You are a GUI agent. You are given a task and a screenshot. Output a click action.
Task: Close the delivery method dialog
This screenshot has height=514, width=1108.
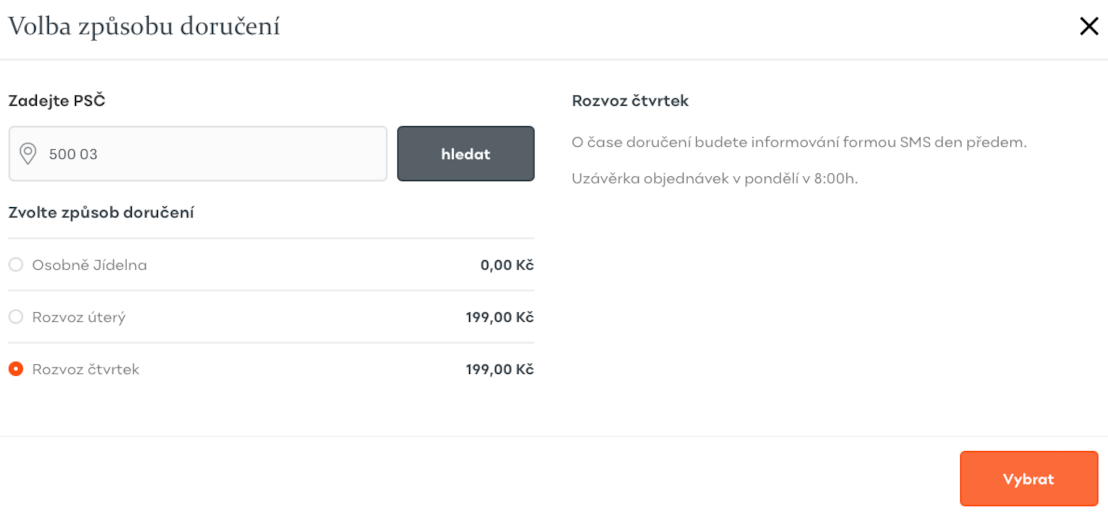pos(1089,27)
